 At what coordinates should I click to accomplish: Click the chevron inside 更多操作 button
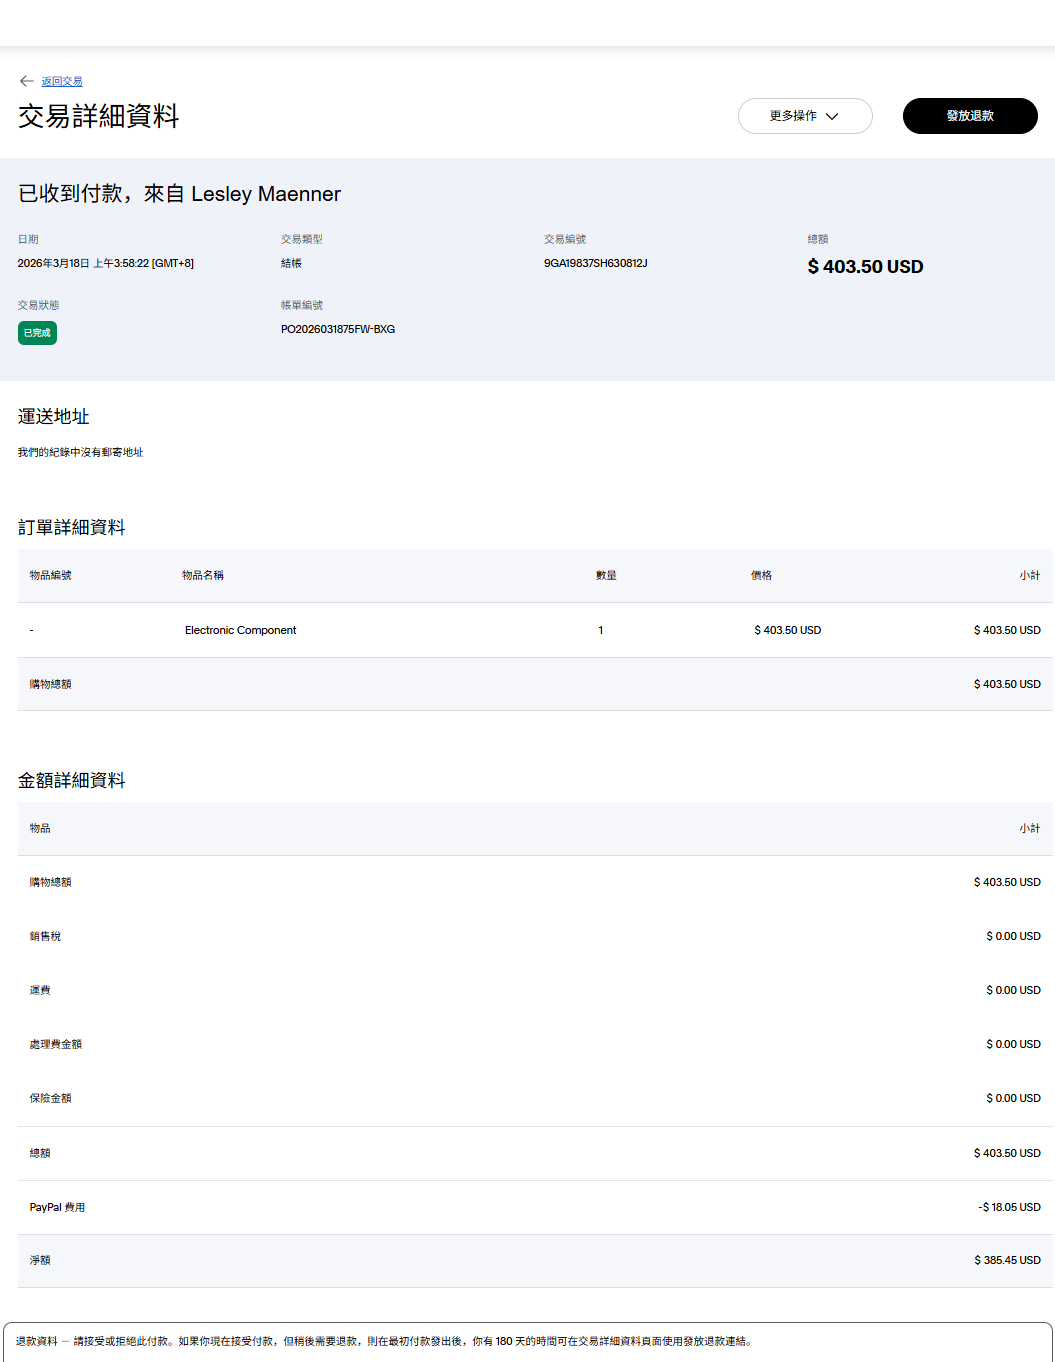coord(832,116)
